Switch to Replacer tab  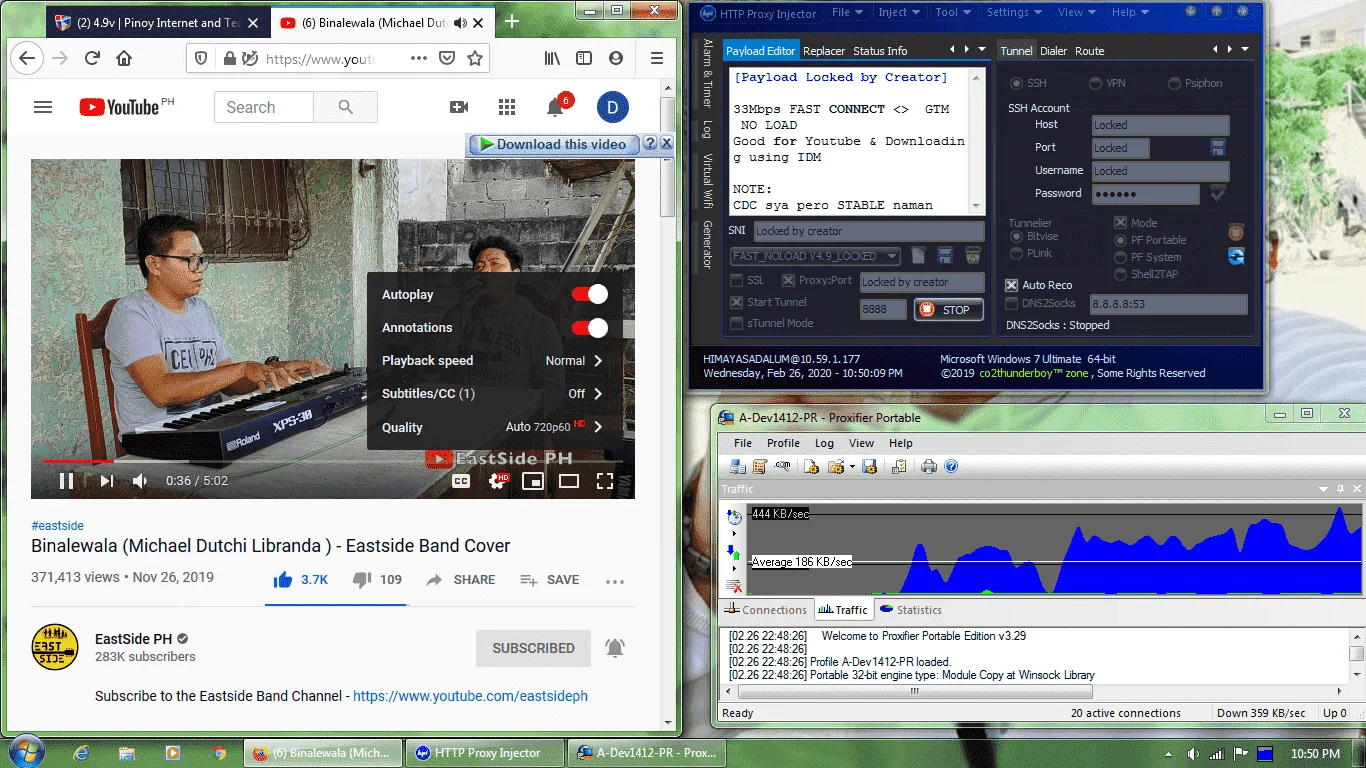824,51
